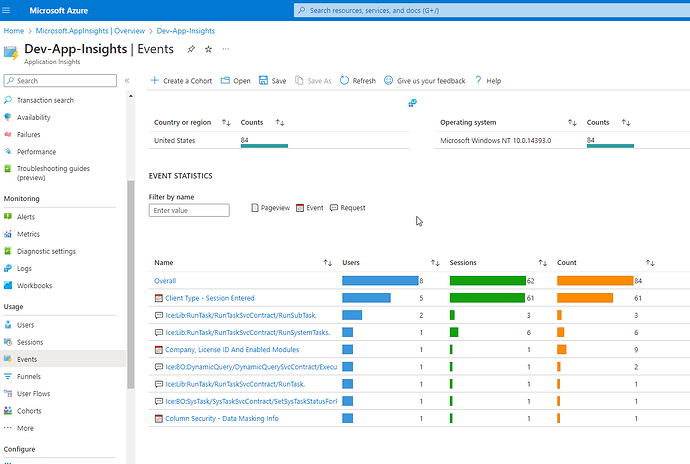Go to Home breadcrumb
Viewport: 690px width, 464px height.
click(x=14, y=31)
